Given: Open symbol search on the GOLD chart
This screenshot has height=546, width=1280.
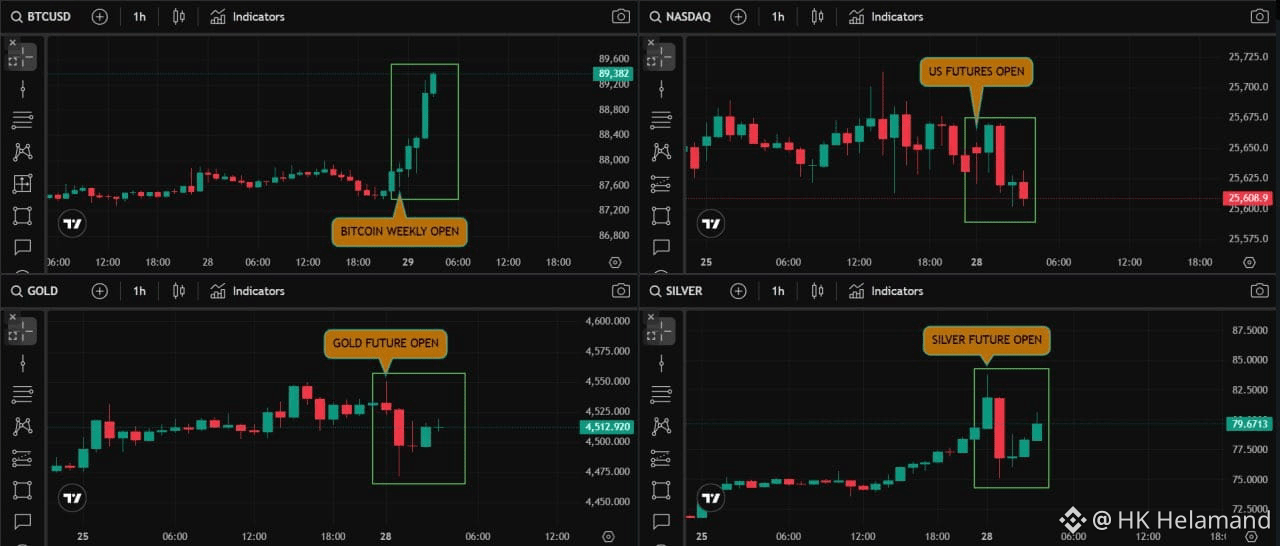Looking at the screenshot, I should (34, 291).
